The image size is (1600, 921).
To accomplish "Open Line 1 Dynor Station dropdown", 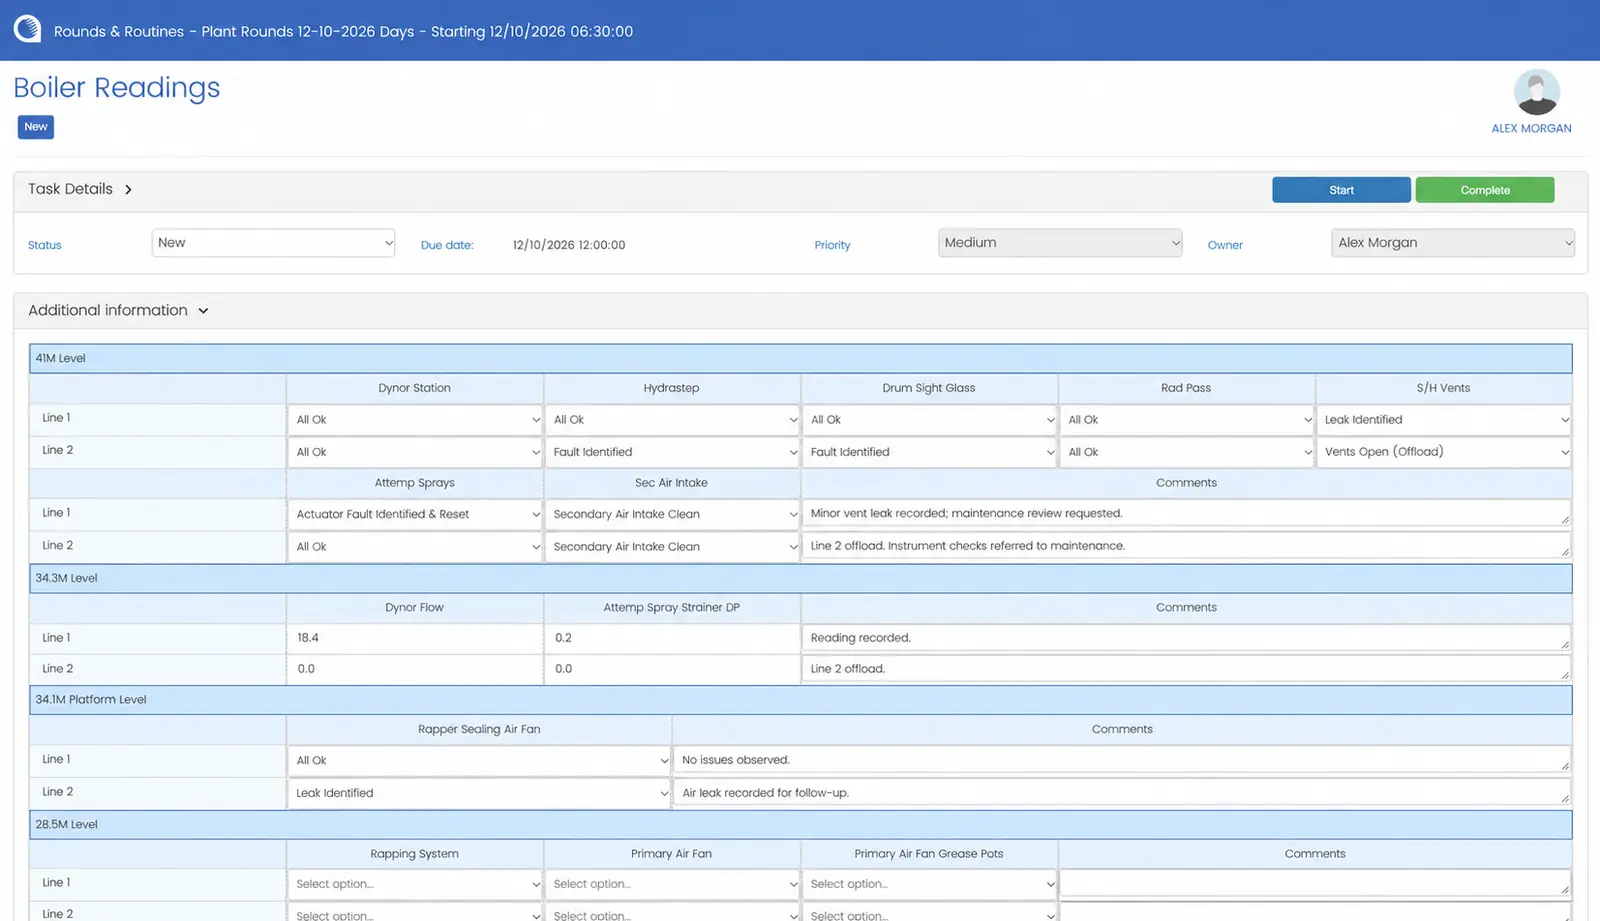I will coord(415,420).
